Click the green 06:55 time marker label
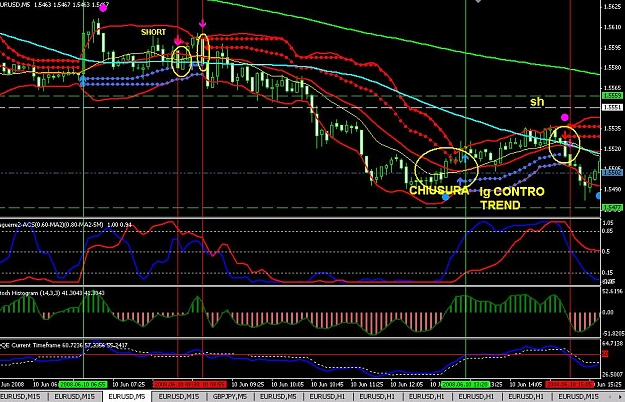 (x=83, y=385)
